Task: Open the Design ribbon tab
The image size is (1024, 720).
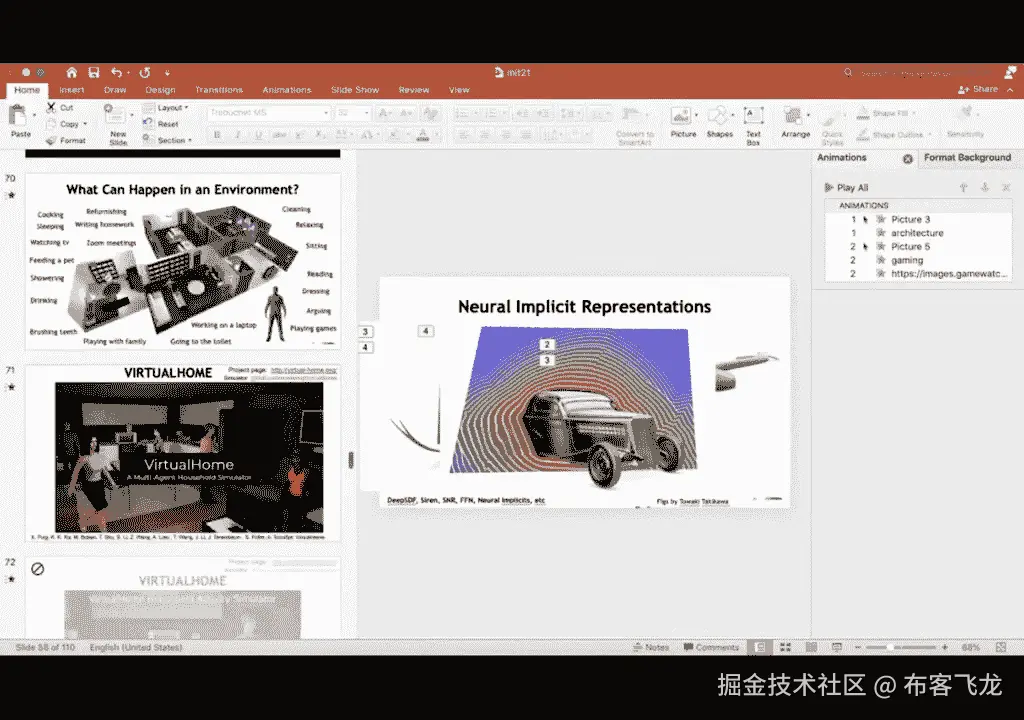Action: 160,90
